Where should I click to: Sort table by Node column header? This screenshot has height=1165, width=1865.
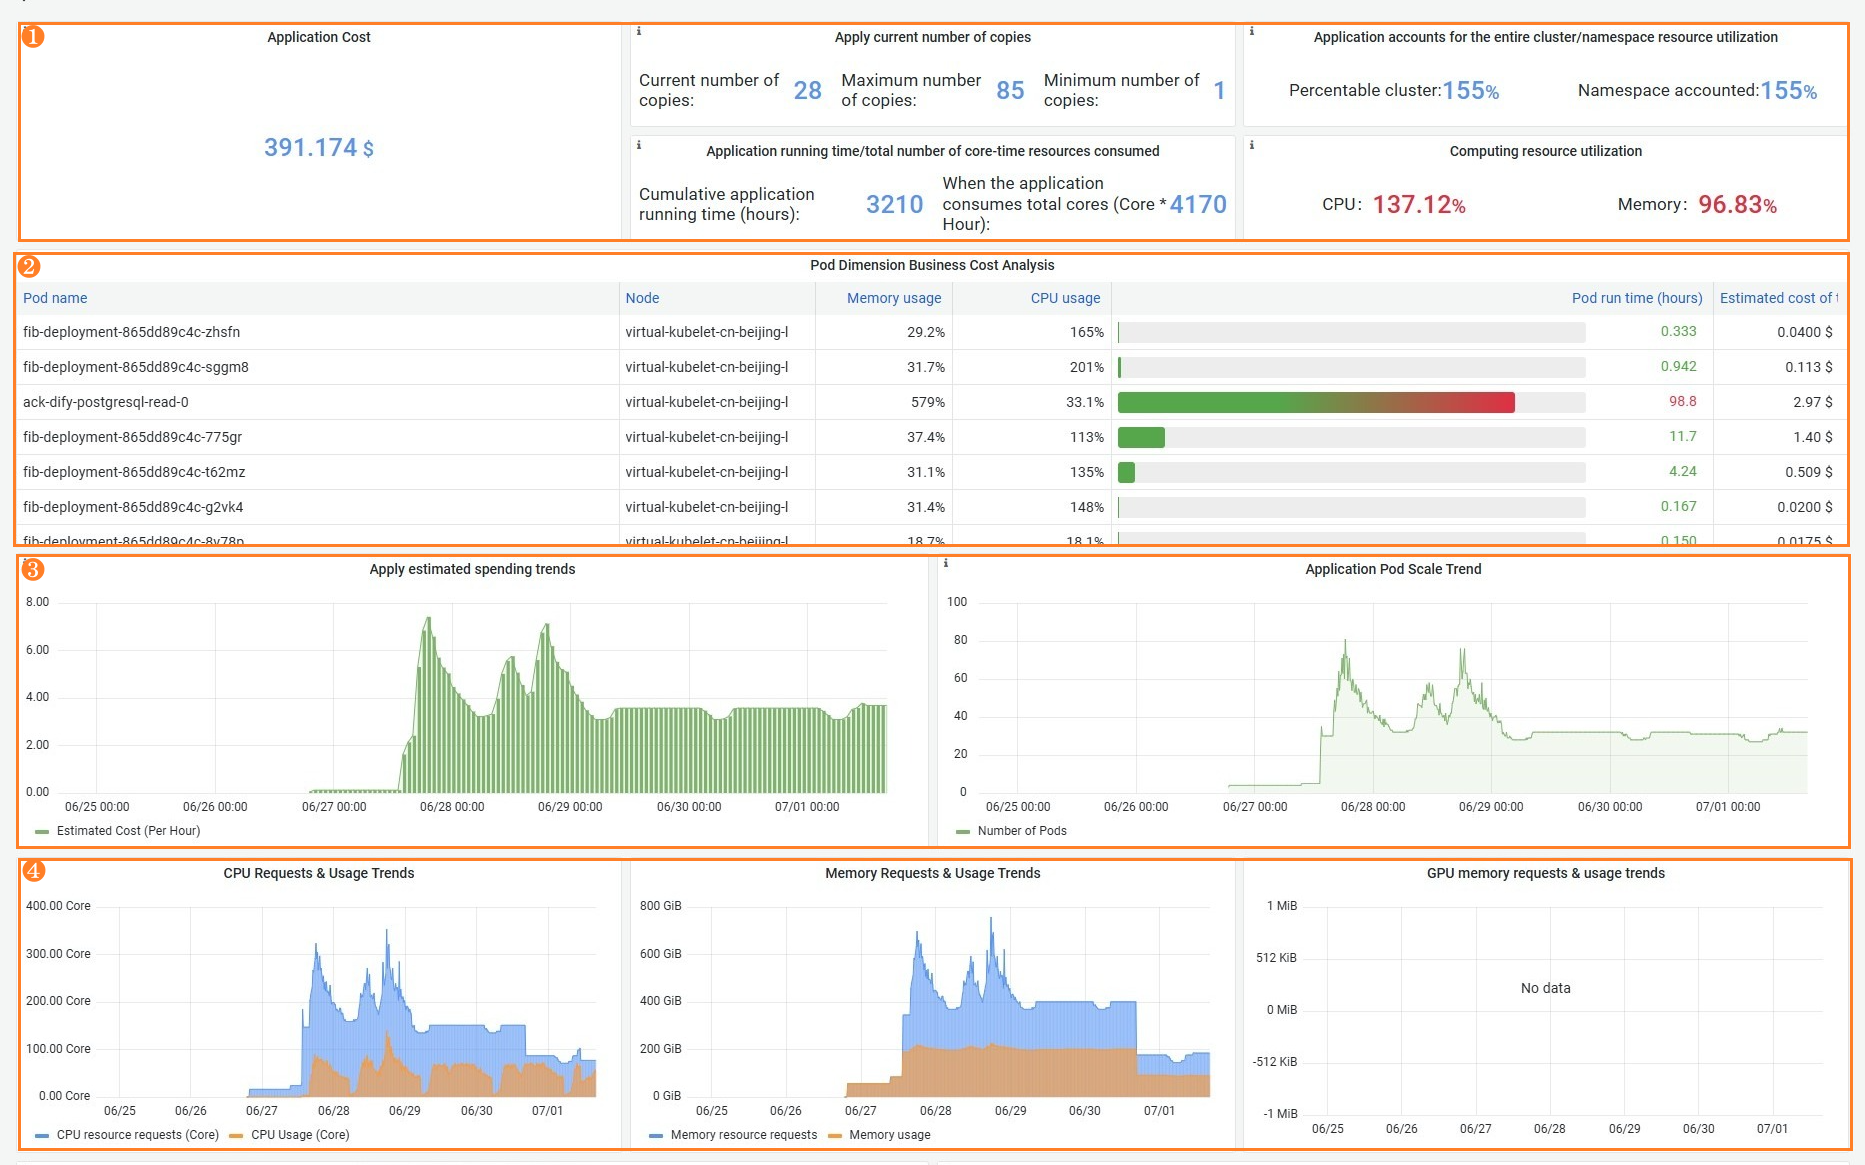(642, 298)
